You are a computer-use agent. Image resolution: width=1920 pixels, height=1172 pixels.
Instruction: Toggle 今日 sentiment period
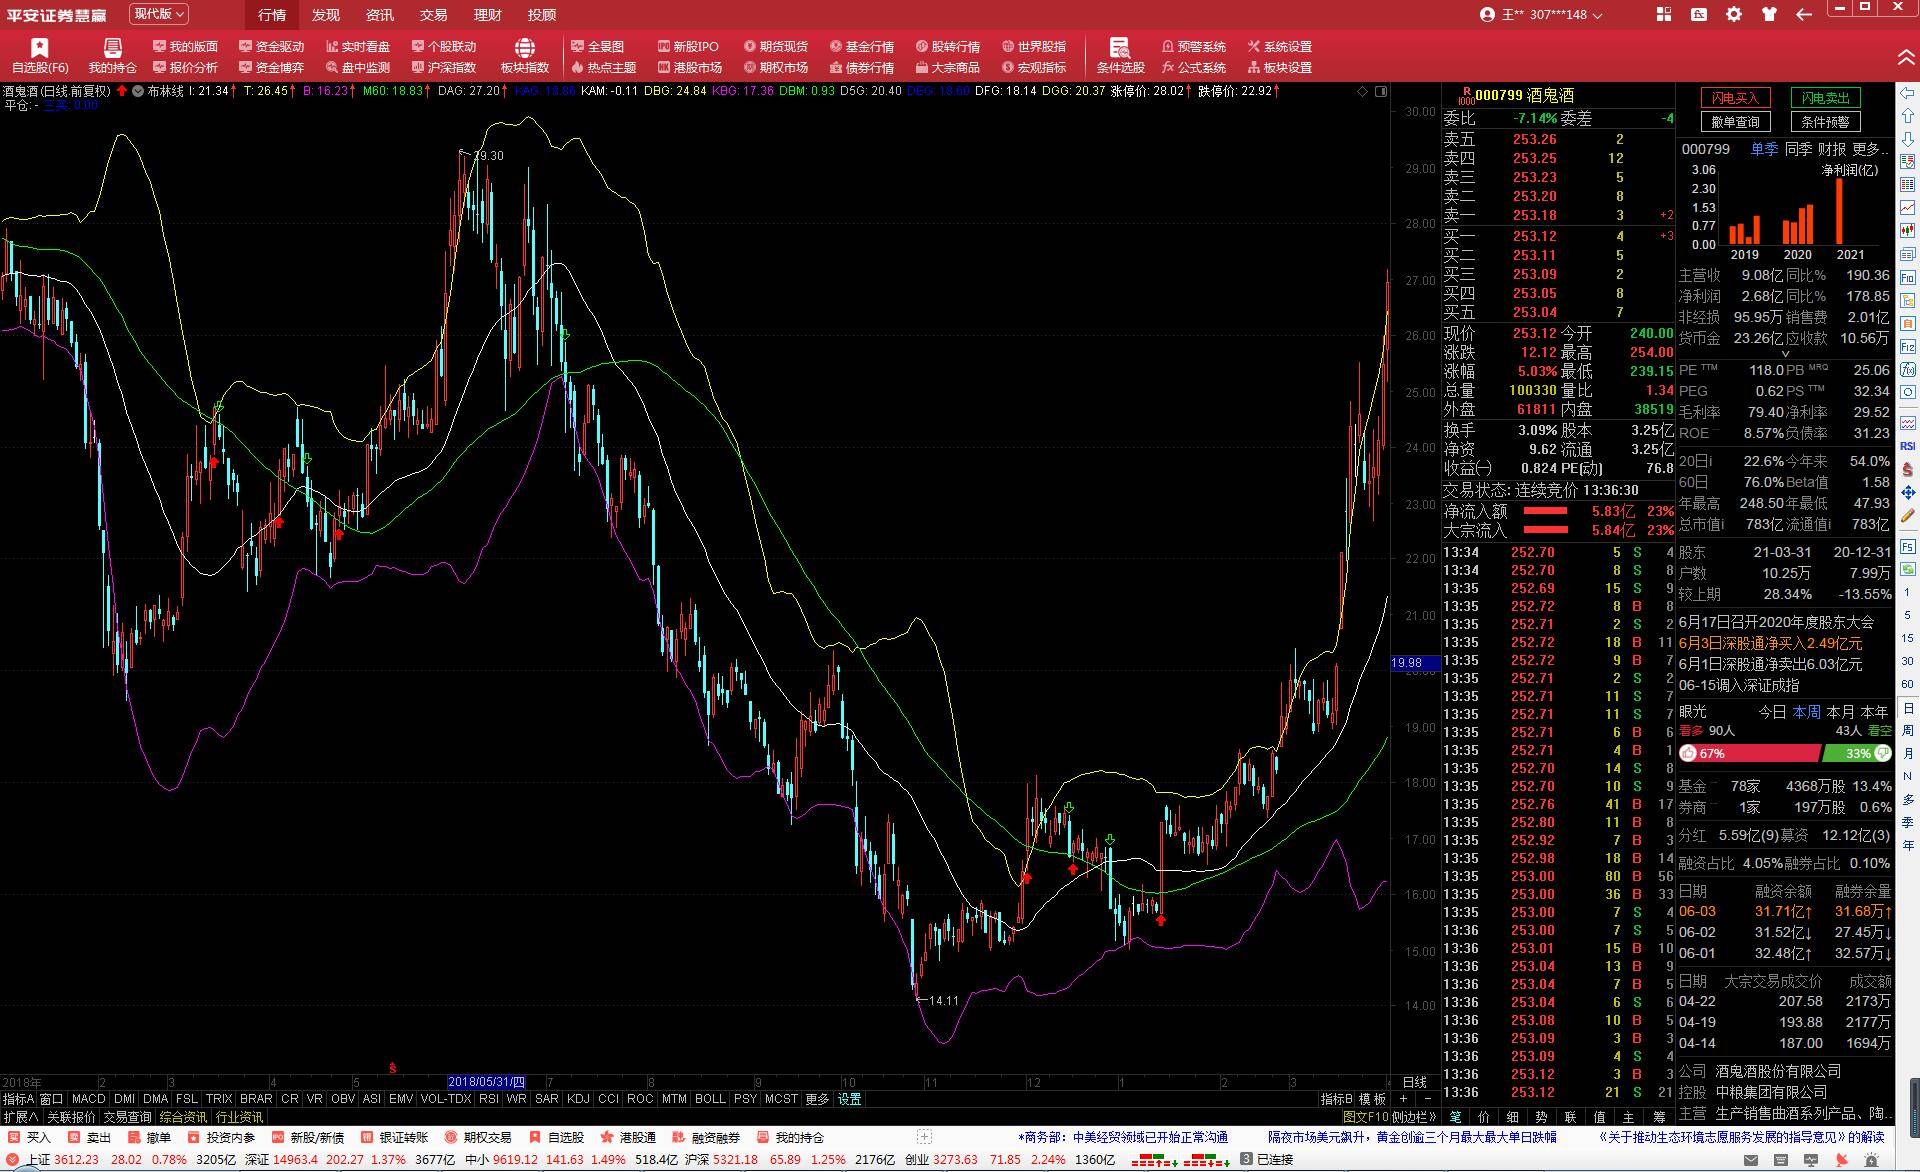point(1772,712)
